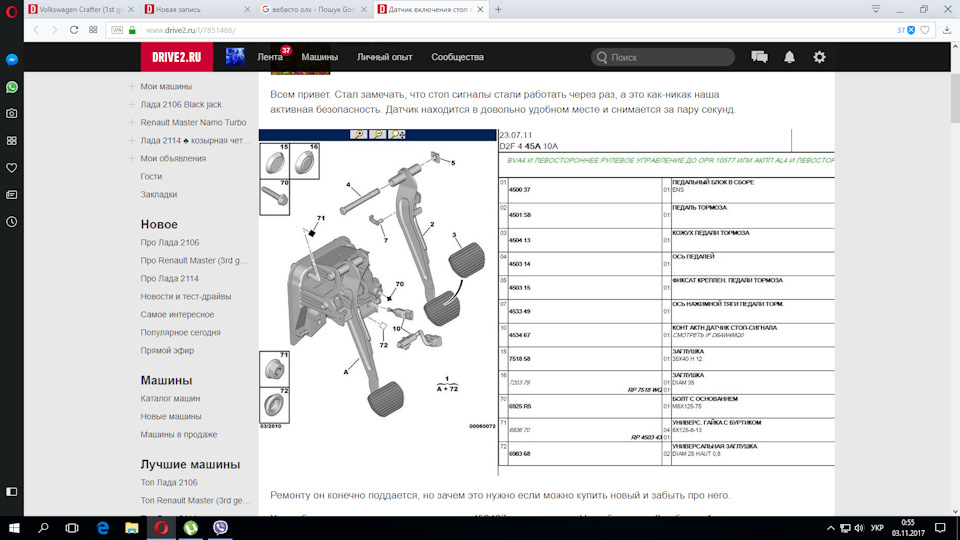
Task: Open Машины в продаже link
Action: click(178, 435)
